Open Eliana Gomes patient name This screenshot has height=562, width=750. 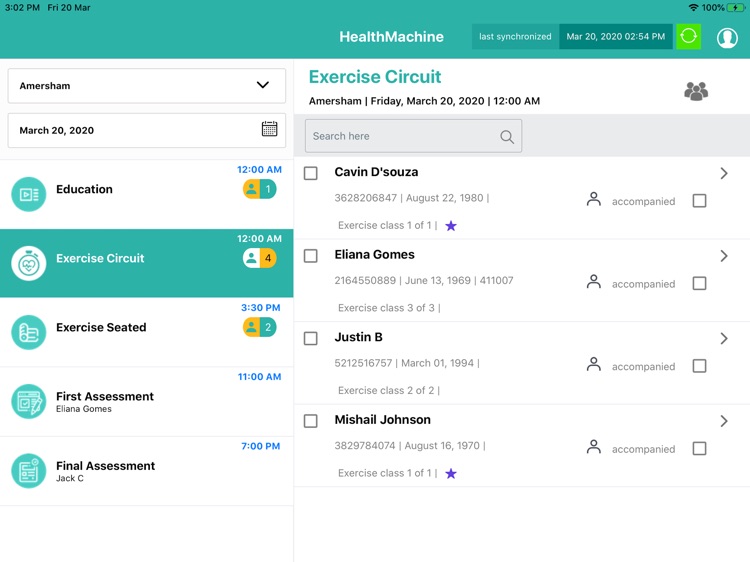(374, 254)
